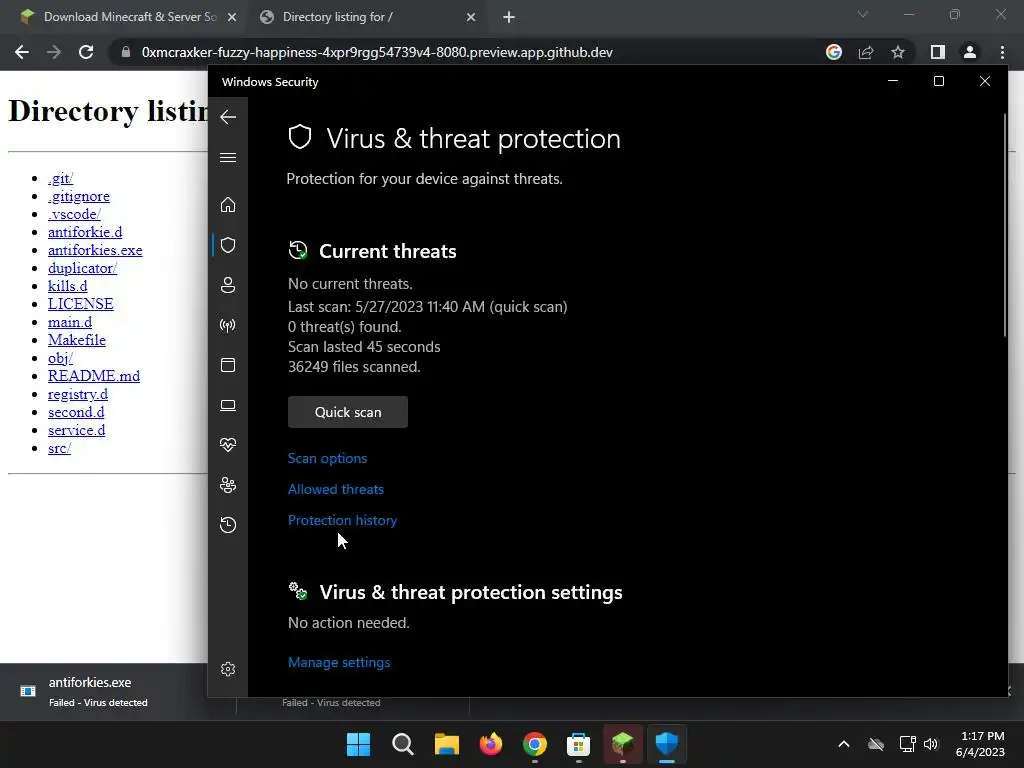This screenshot has width=1024, height=768.
Task: Start a Quick scan
Action: click(x=347, y=412)
